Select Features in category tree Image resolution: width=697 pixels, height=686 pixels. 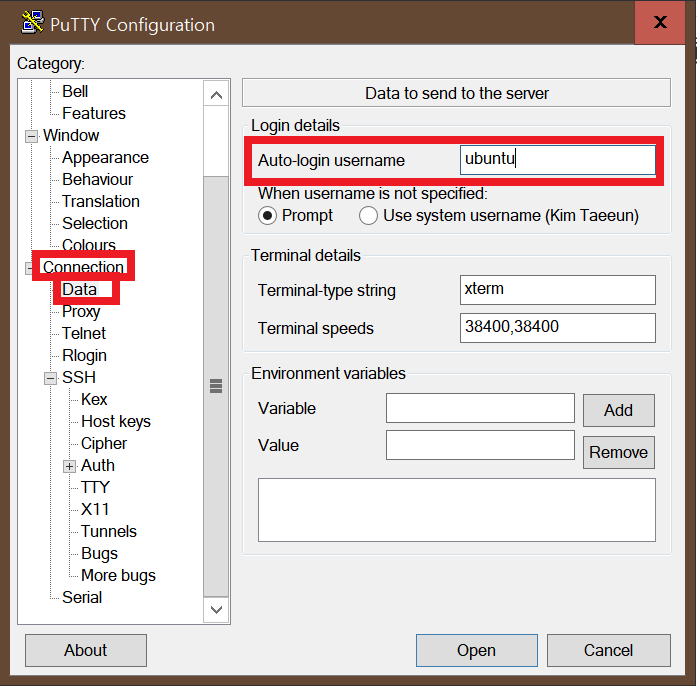point(94,113)
